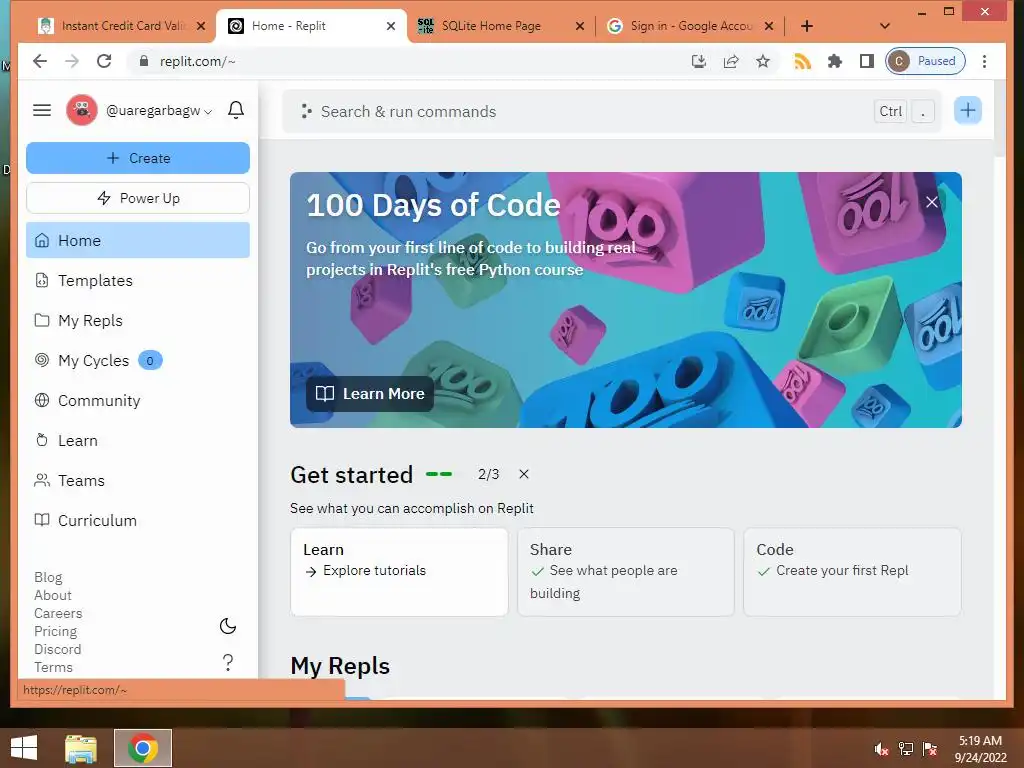Image resolution: width=1024 pixels, height=768 pixels.
Task: Click the Discord footer link
Action: [x=57, y=649]
